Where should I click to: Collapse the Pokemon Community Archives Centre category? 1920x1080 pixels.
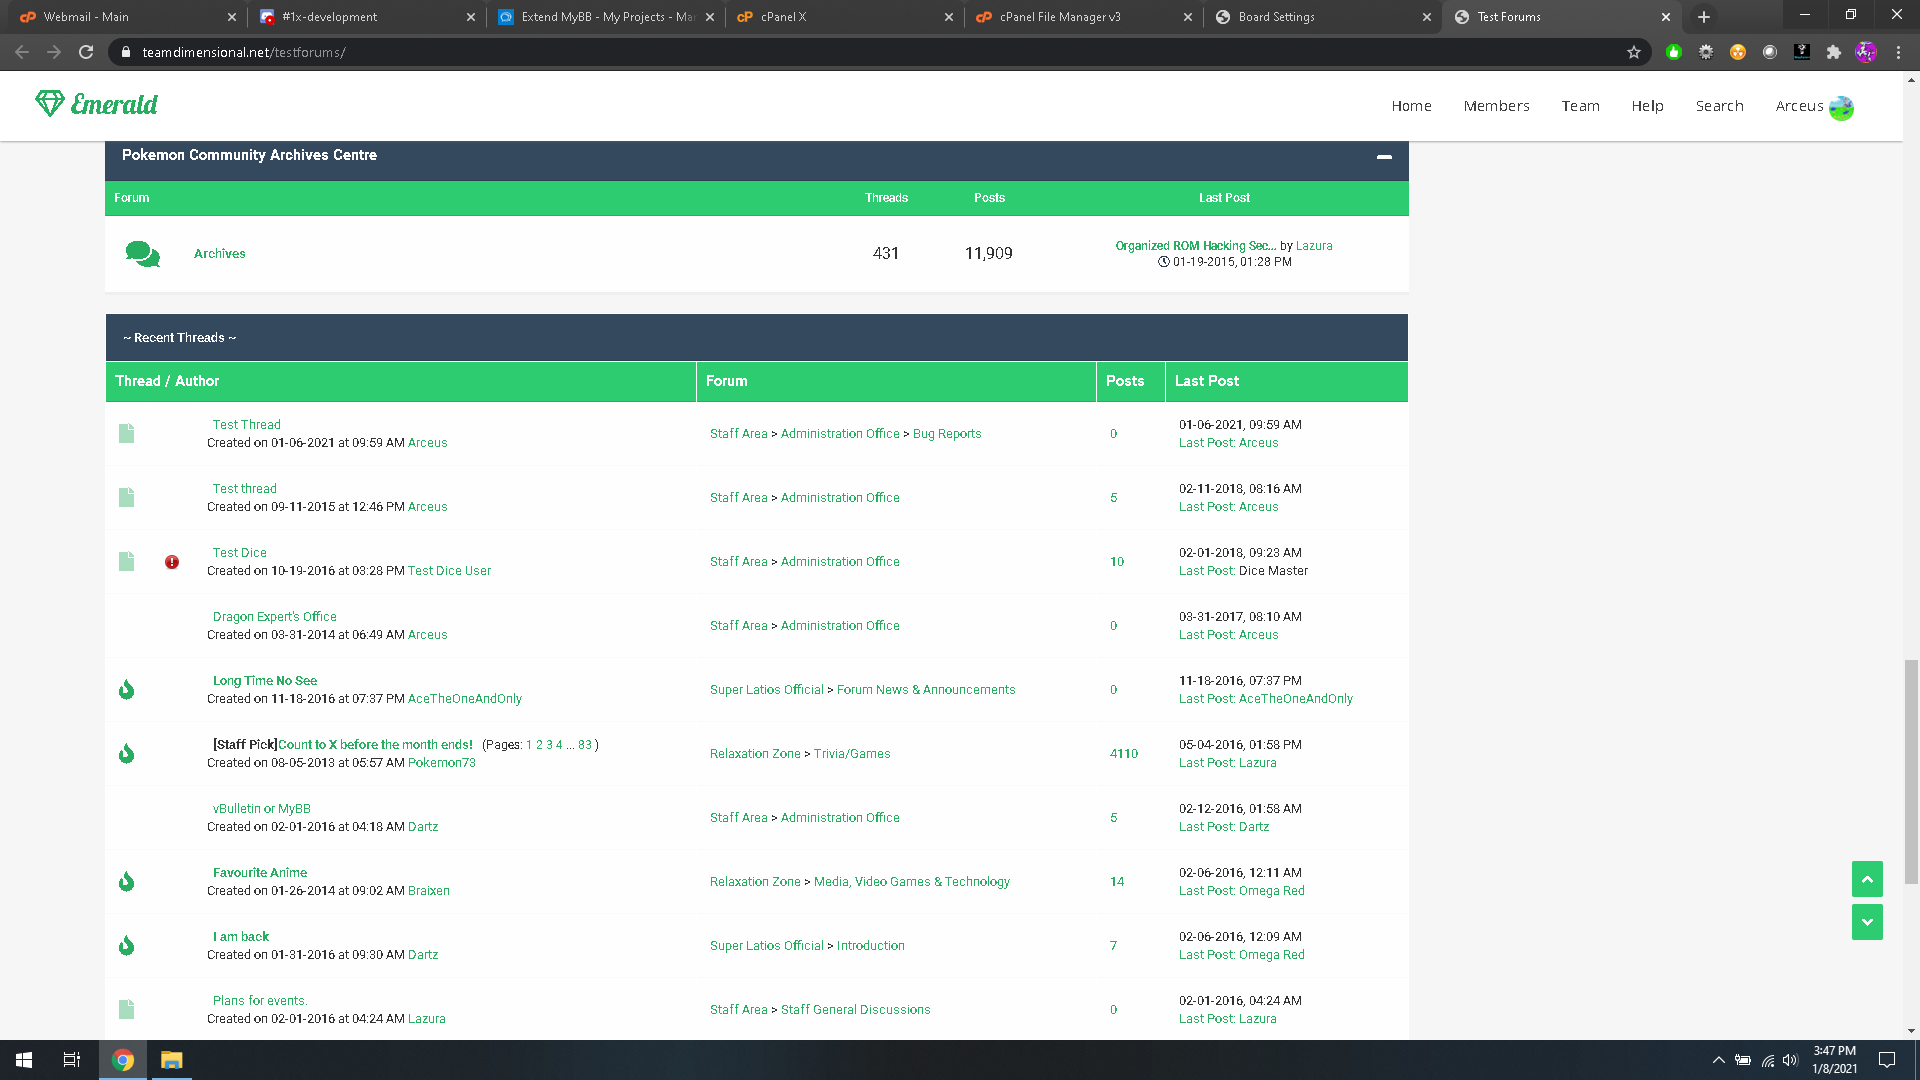click(1384, 156)
